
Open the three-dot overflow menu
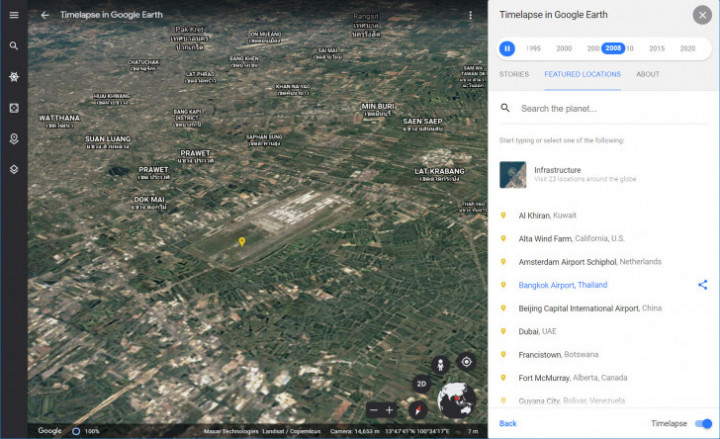click(x=470, y=15)
